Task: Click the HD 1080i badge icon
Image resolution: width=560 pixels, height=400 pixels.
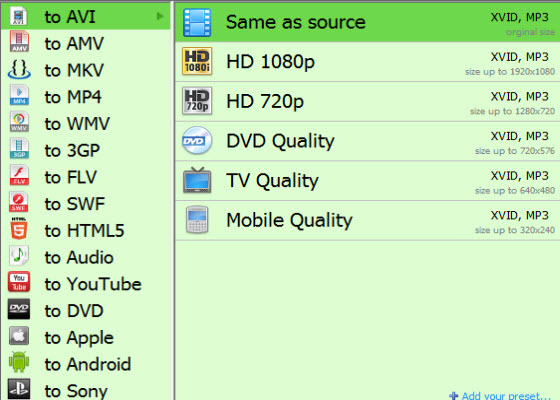Action: pos(197,61)
